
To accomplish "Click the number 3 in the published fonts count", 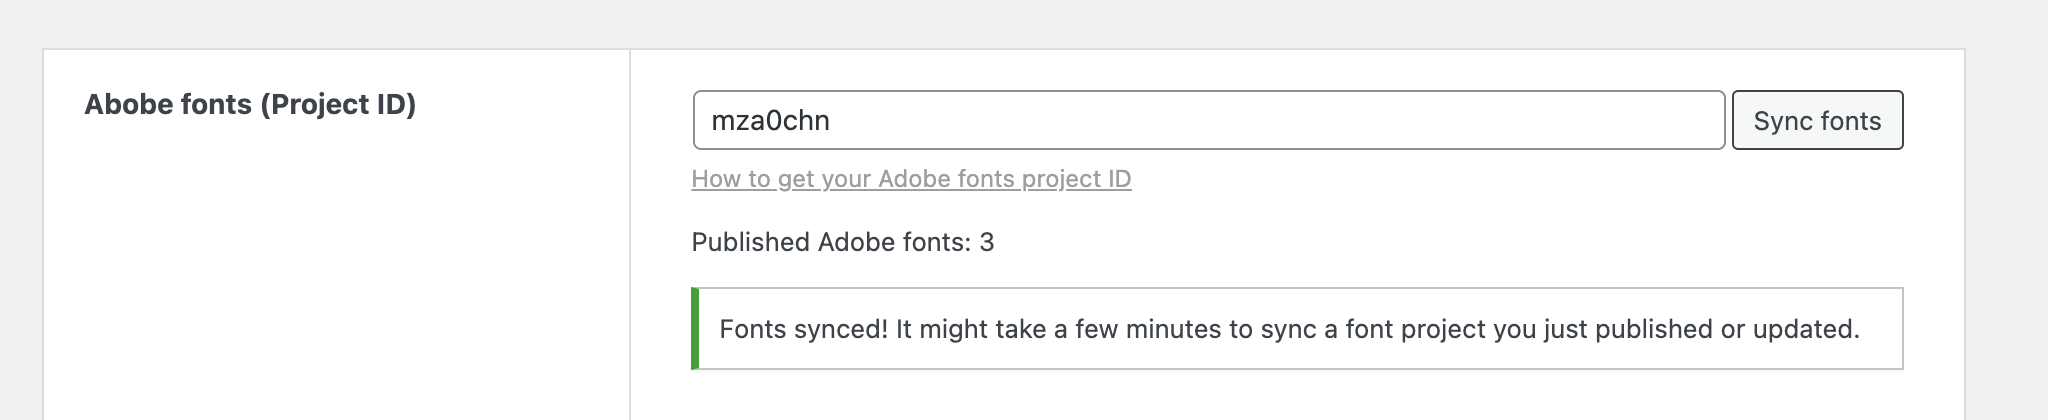I will point(987,243).
